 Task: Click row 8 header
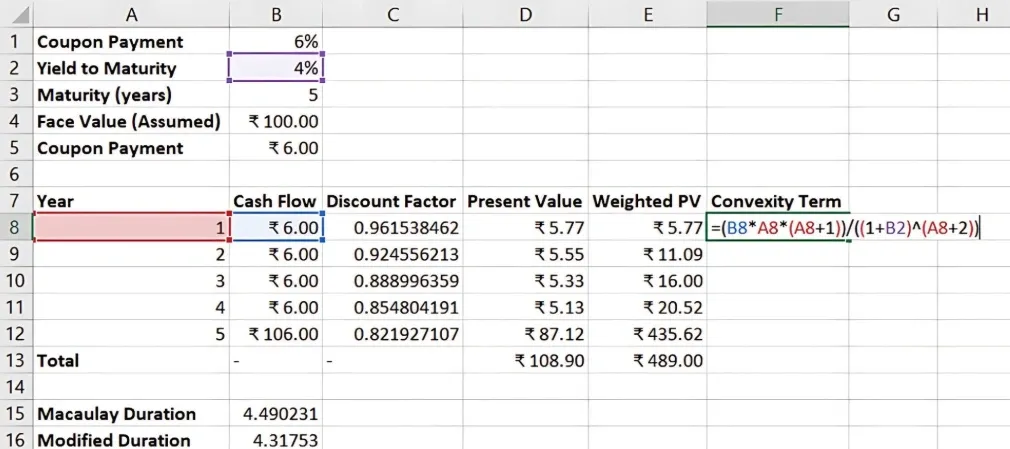tap(16, 228)
